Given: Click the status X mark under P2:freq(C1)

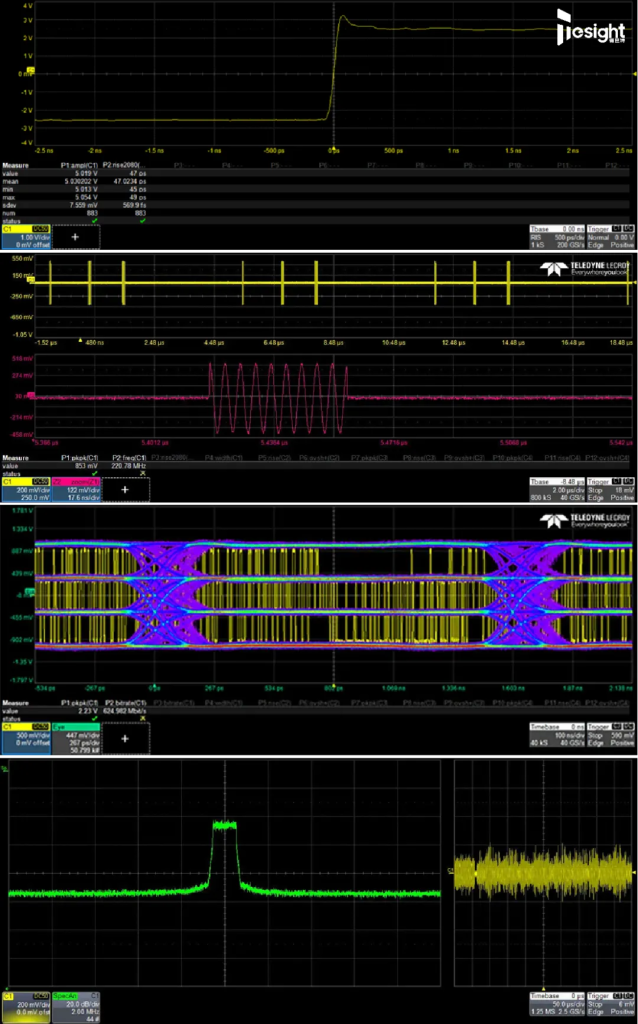Looking at the screenshot, I should pos(142,472).
